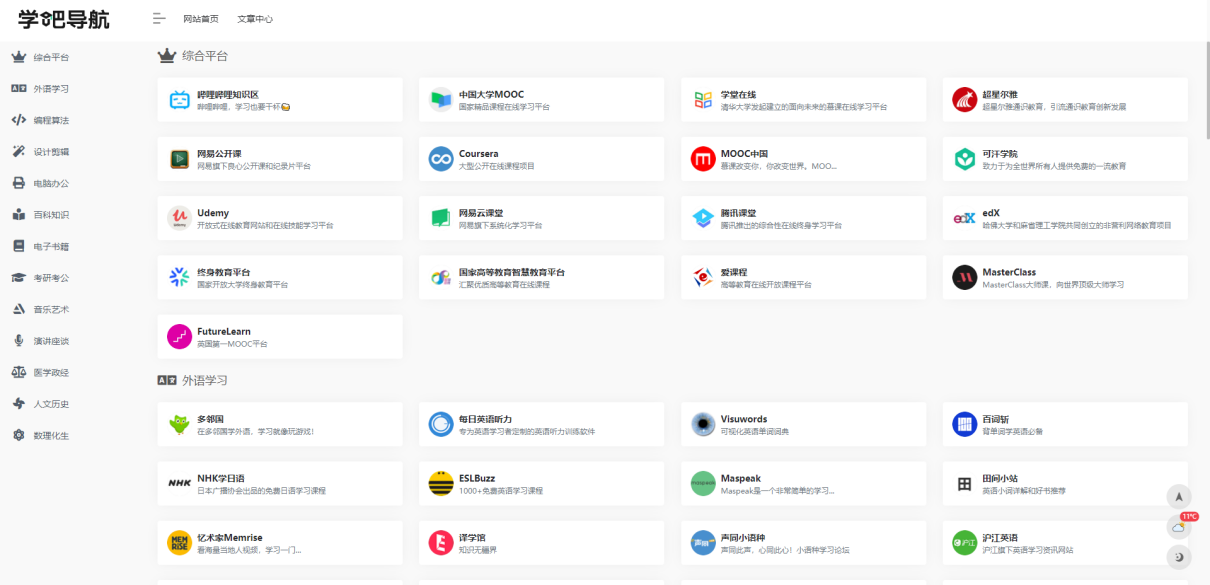Click the 学吧导航 site logo
Image resolution: width=1210 pixels, height=585 pixels.
coord(64,19)
